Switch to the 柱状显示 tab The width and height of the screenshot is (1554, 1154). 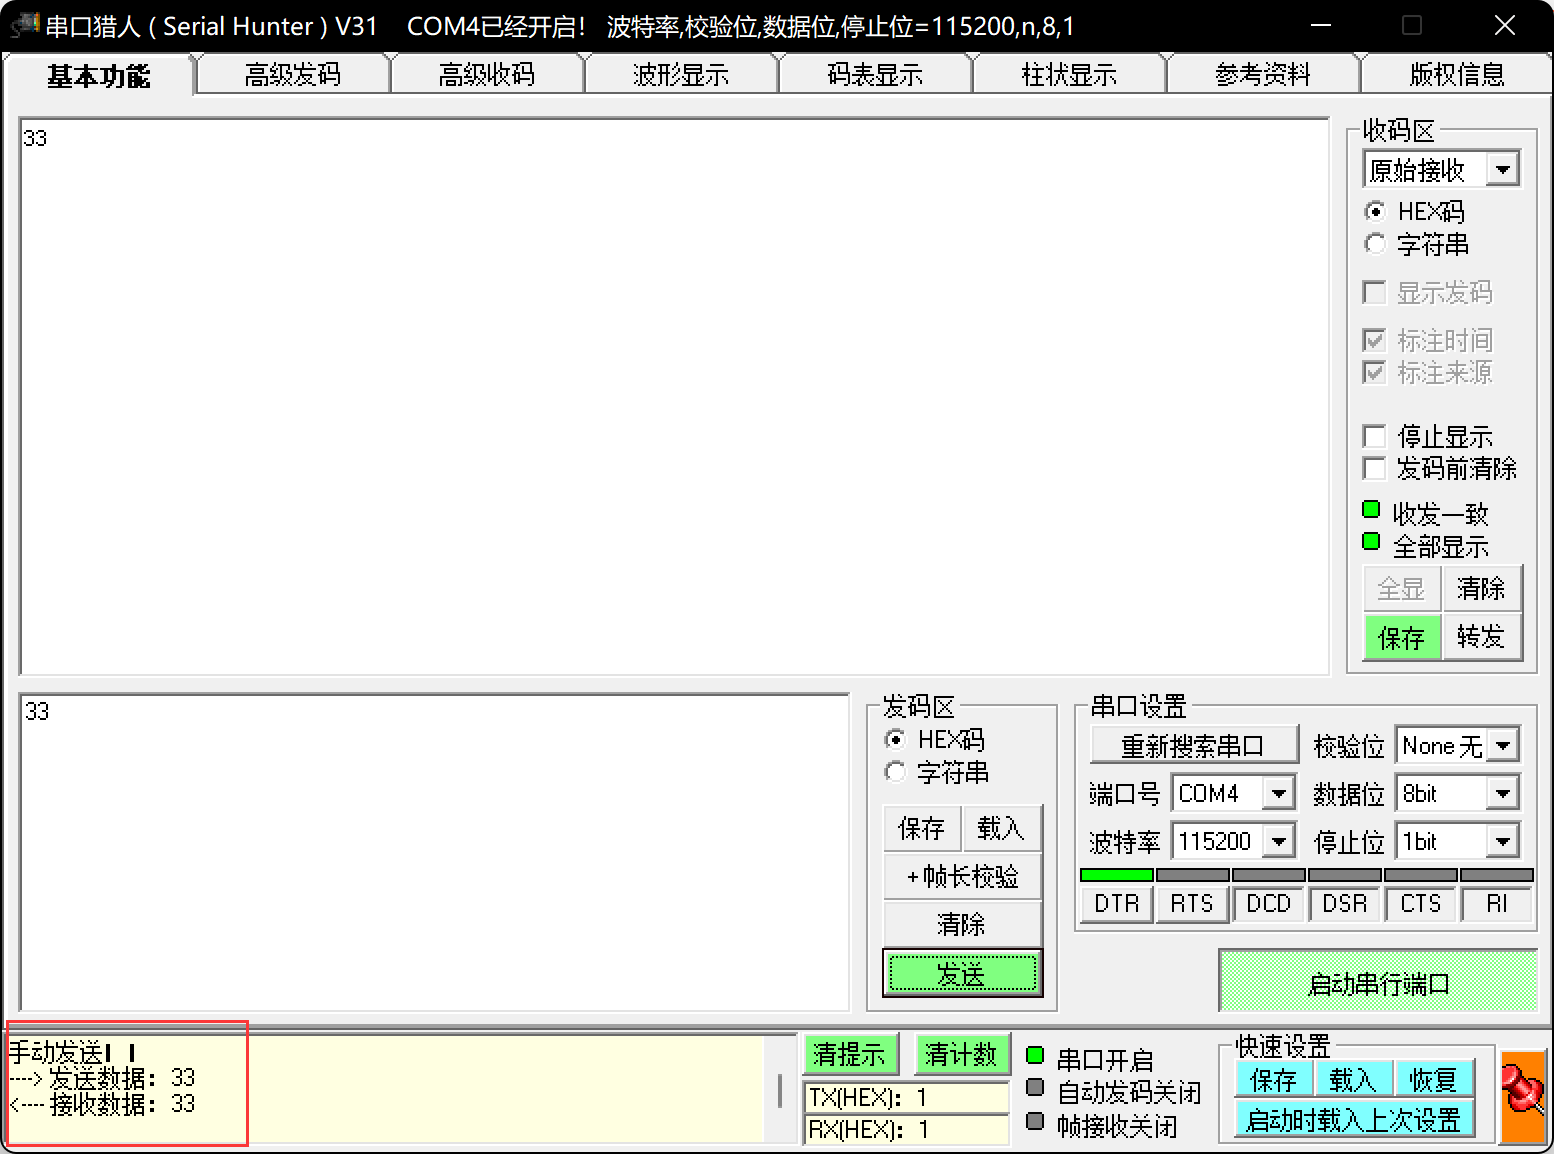(x=1068, y=75)
